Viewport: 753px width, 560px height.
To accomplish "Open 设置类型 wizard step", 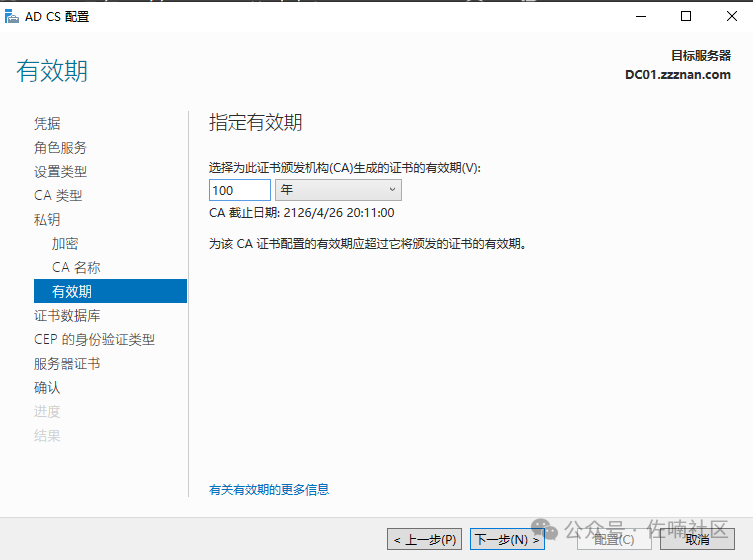I will point(60,171).
